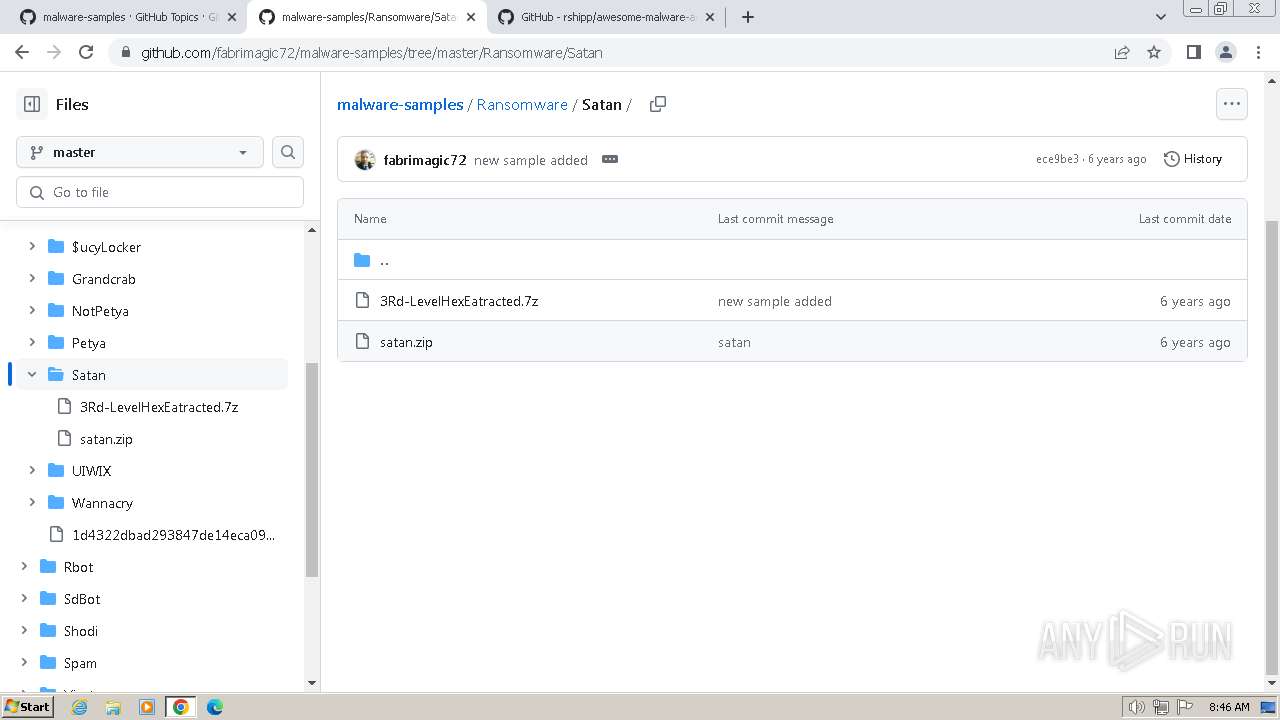Screen dimensions: 1280x720
Task: Copy path icon next to Satan
Action: (x=658, y=104)
